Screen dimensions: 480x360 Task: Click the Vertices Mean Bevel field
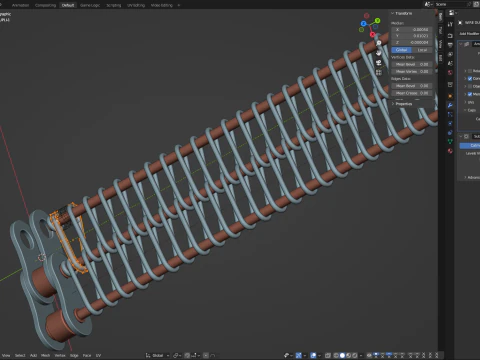412,64
